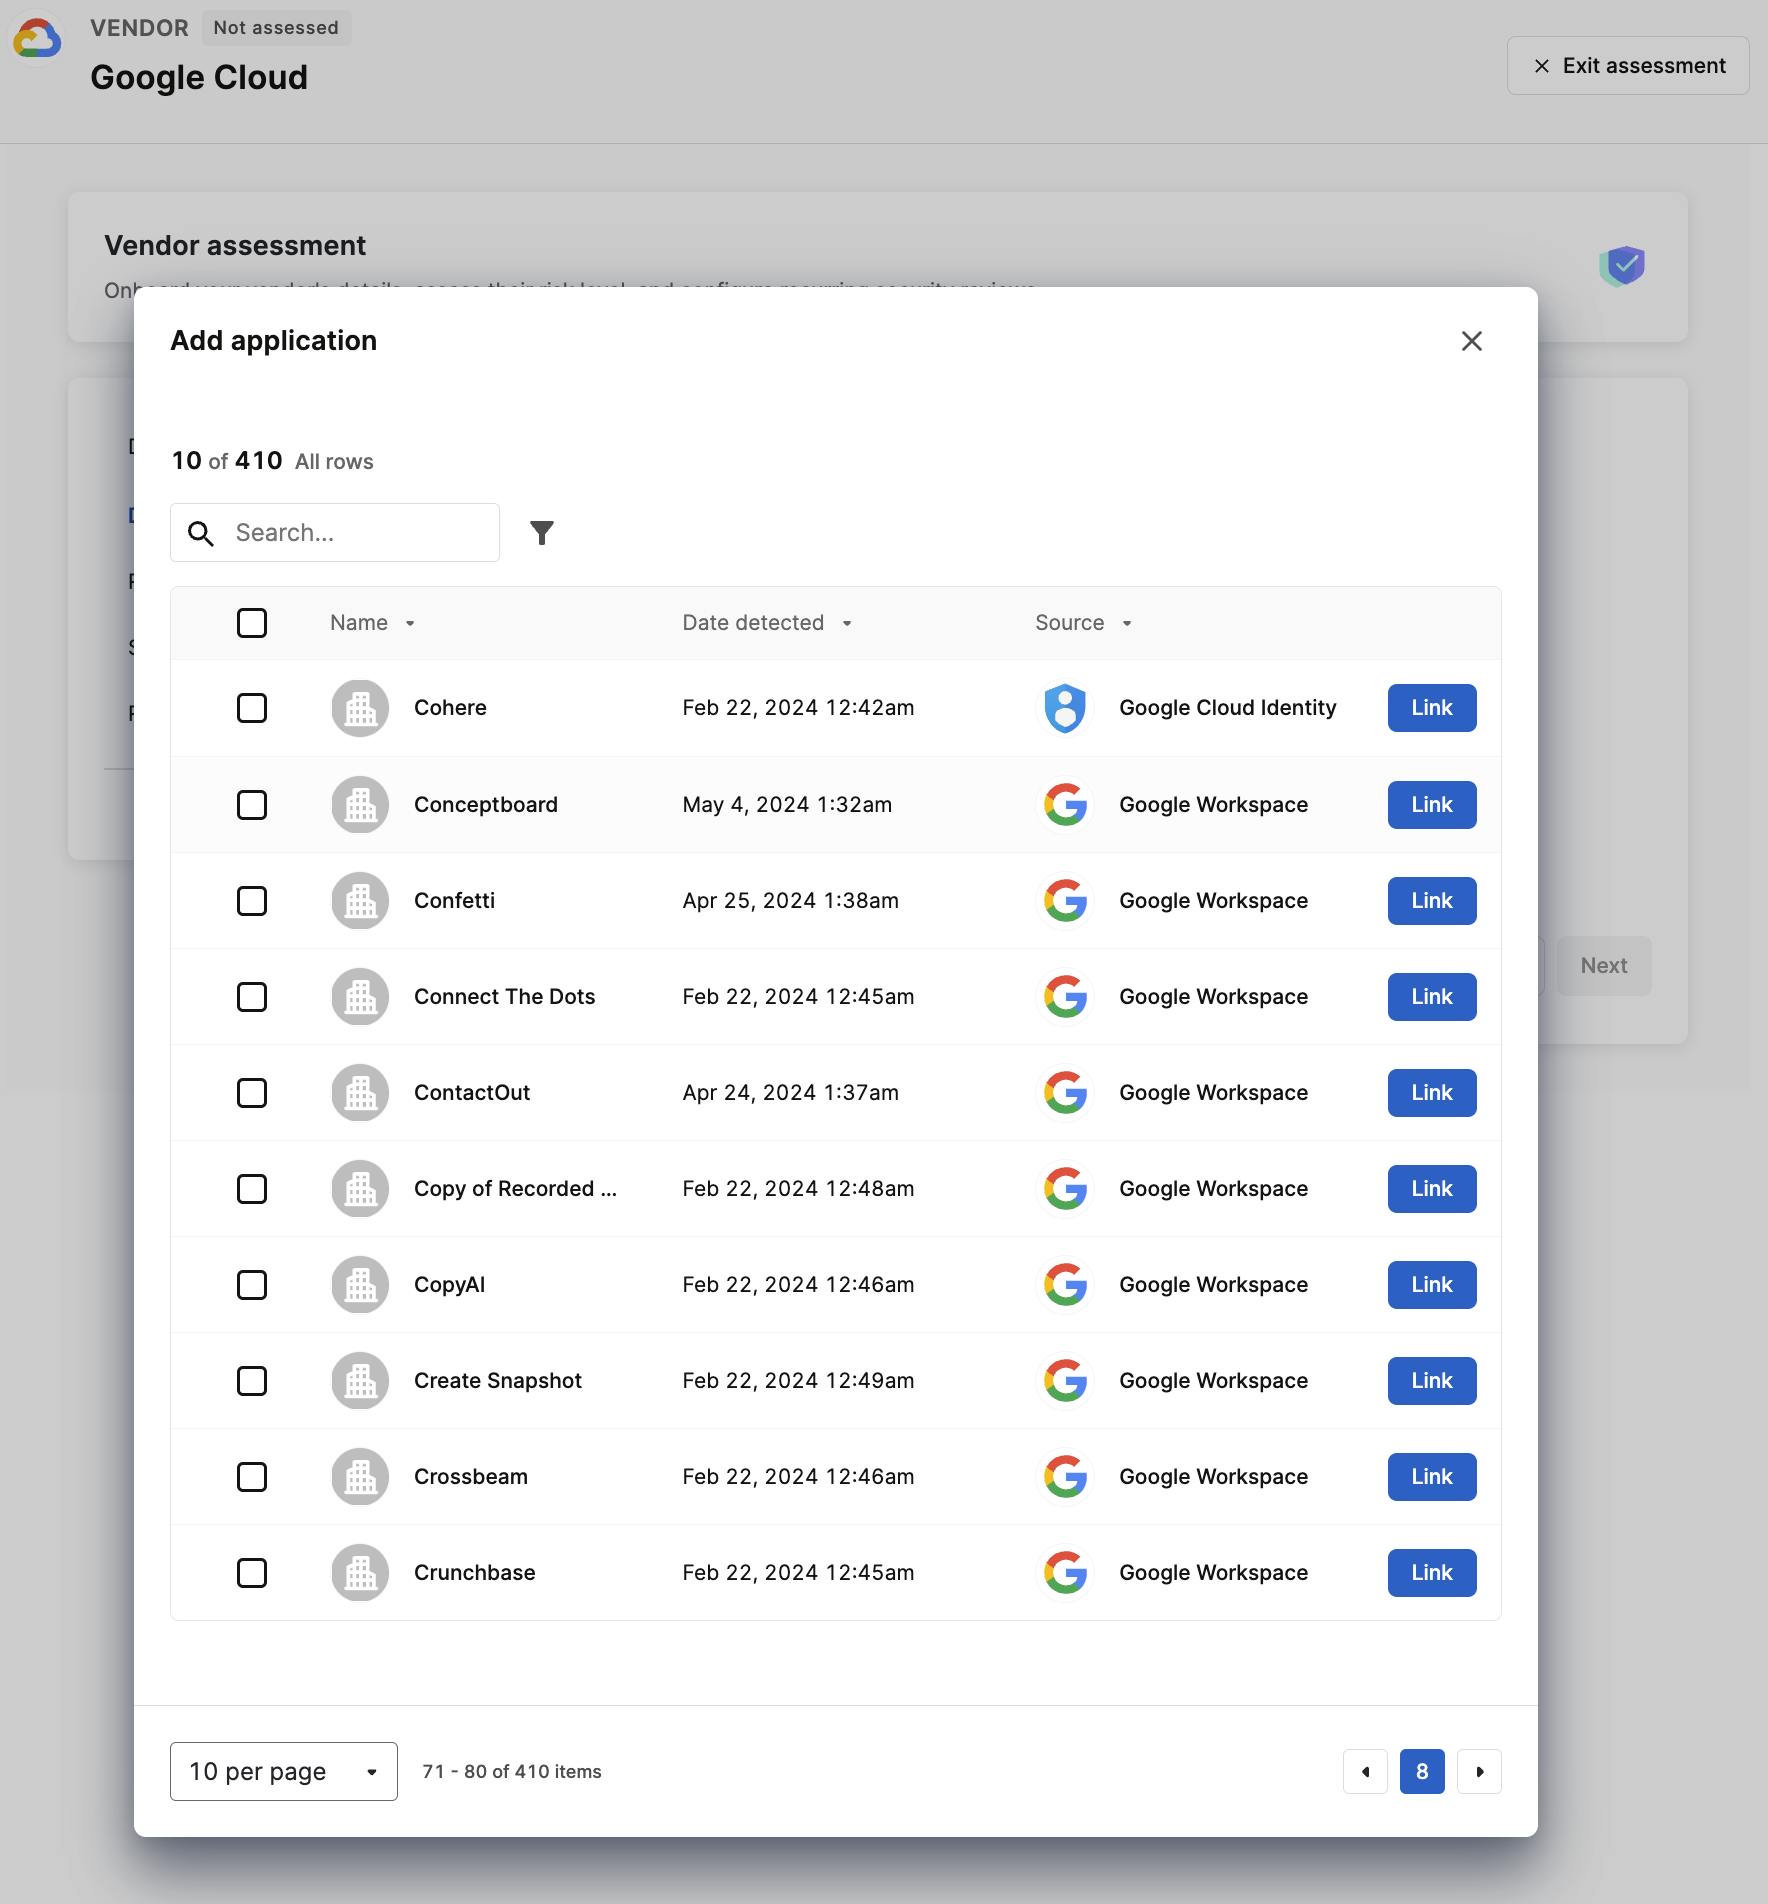Screen dimensions: 1768x1904
Task: Link the Copy of Recorded application
Action: [x=1432, y=1189]
